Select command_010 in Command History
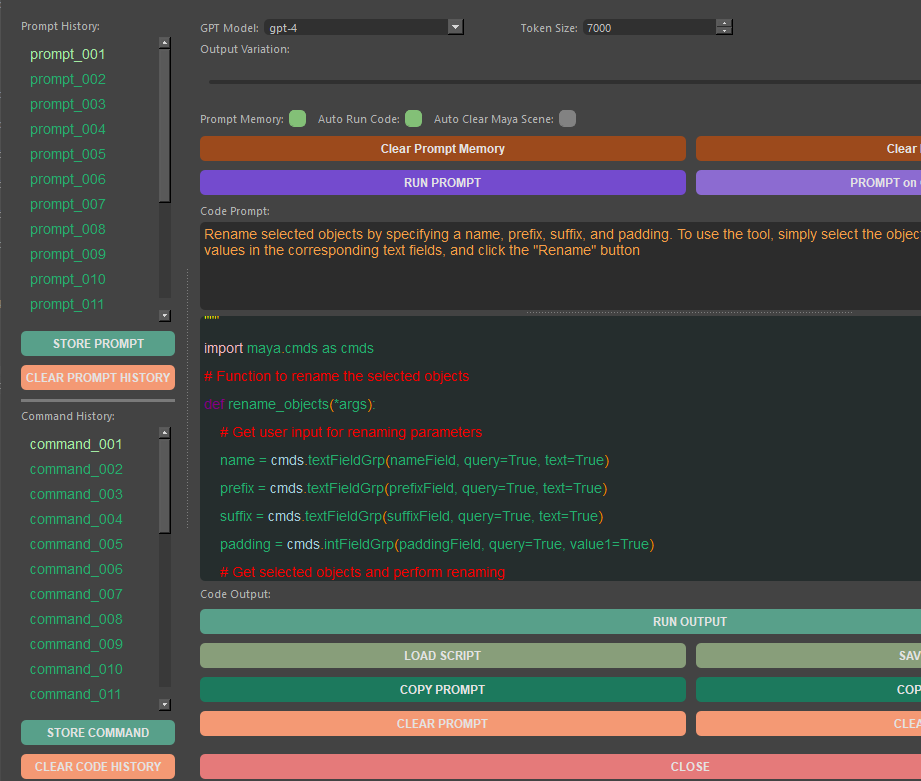The height and width of the screenshot is (781, 921). coord(76,669)
